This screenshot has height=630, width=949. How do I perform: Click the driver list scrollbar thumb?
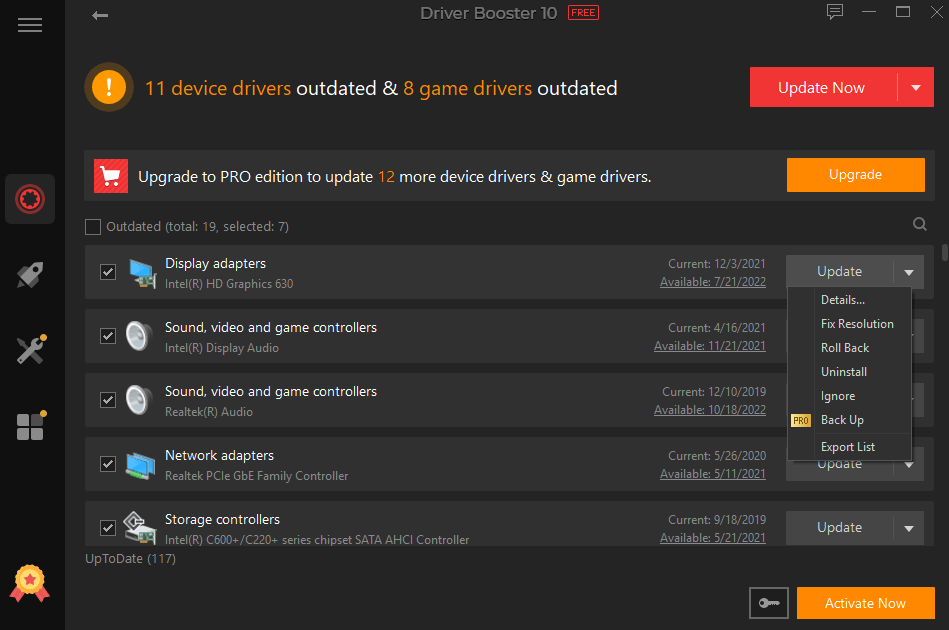(x=944, y=252)
